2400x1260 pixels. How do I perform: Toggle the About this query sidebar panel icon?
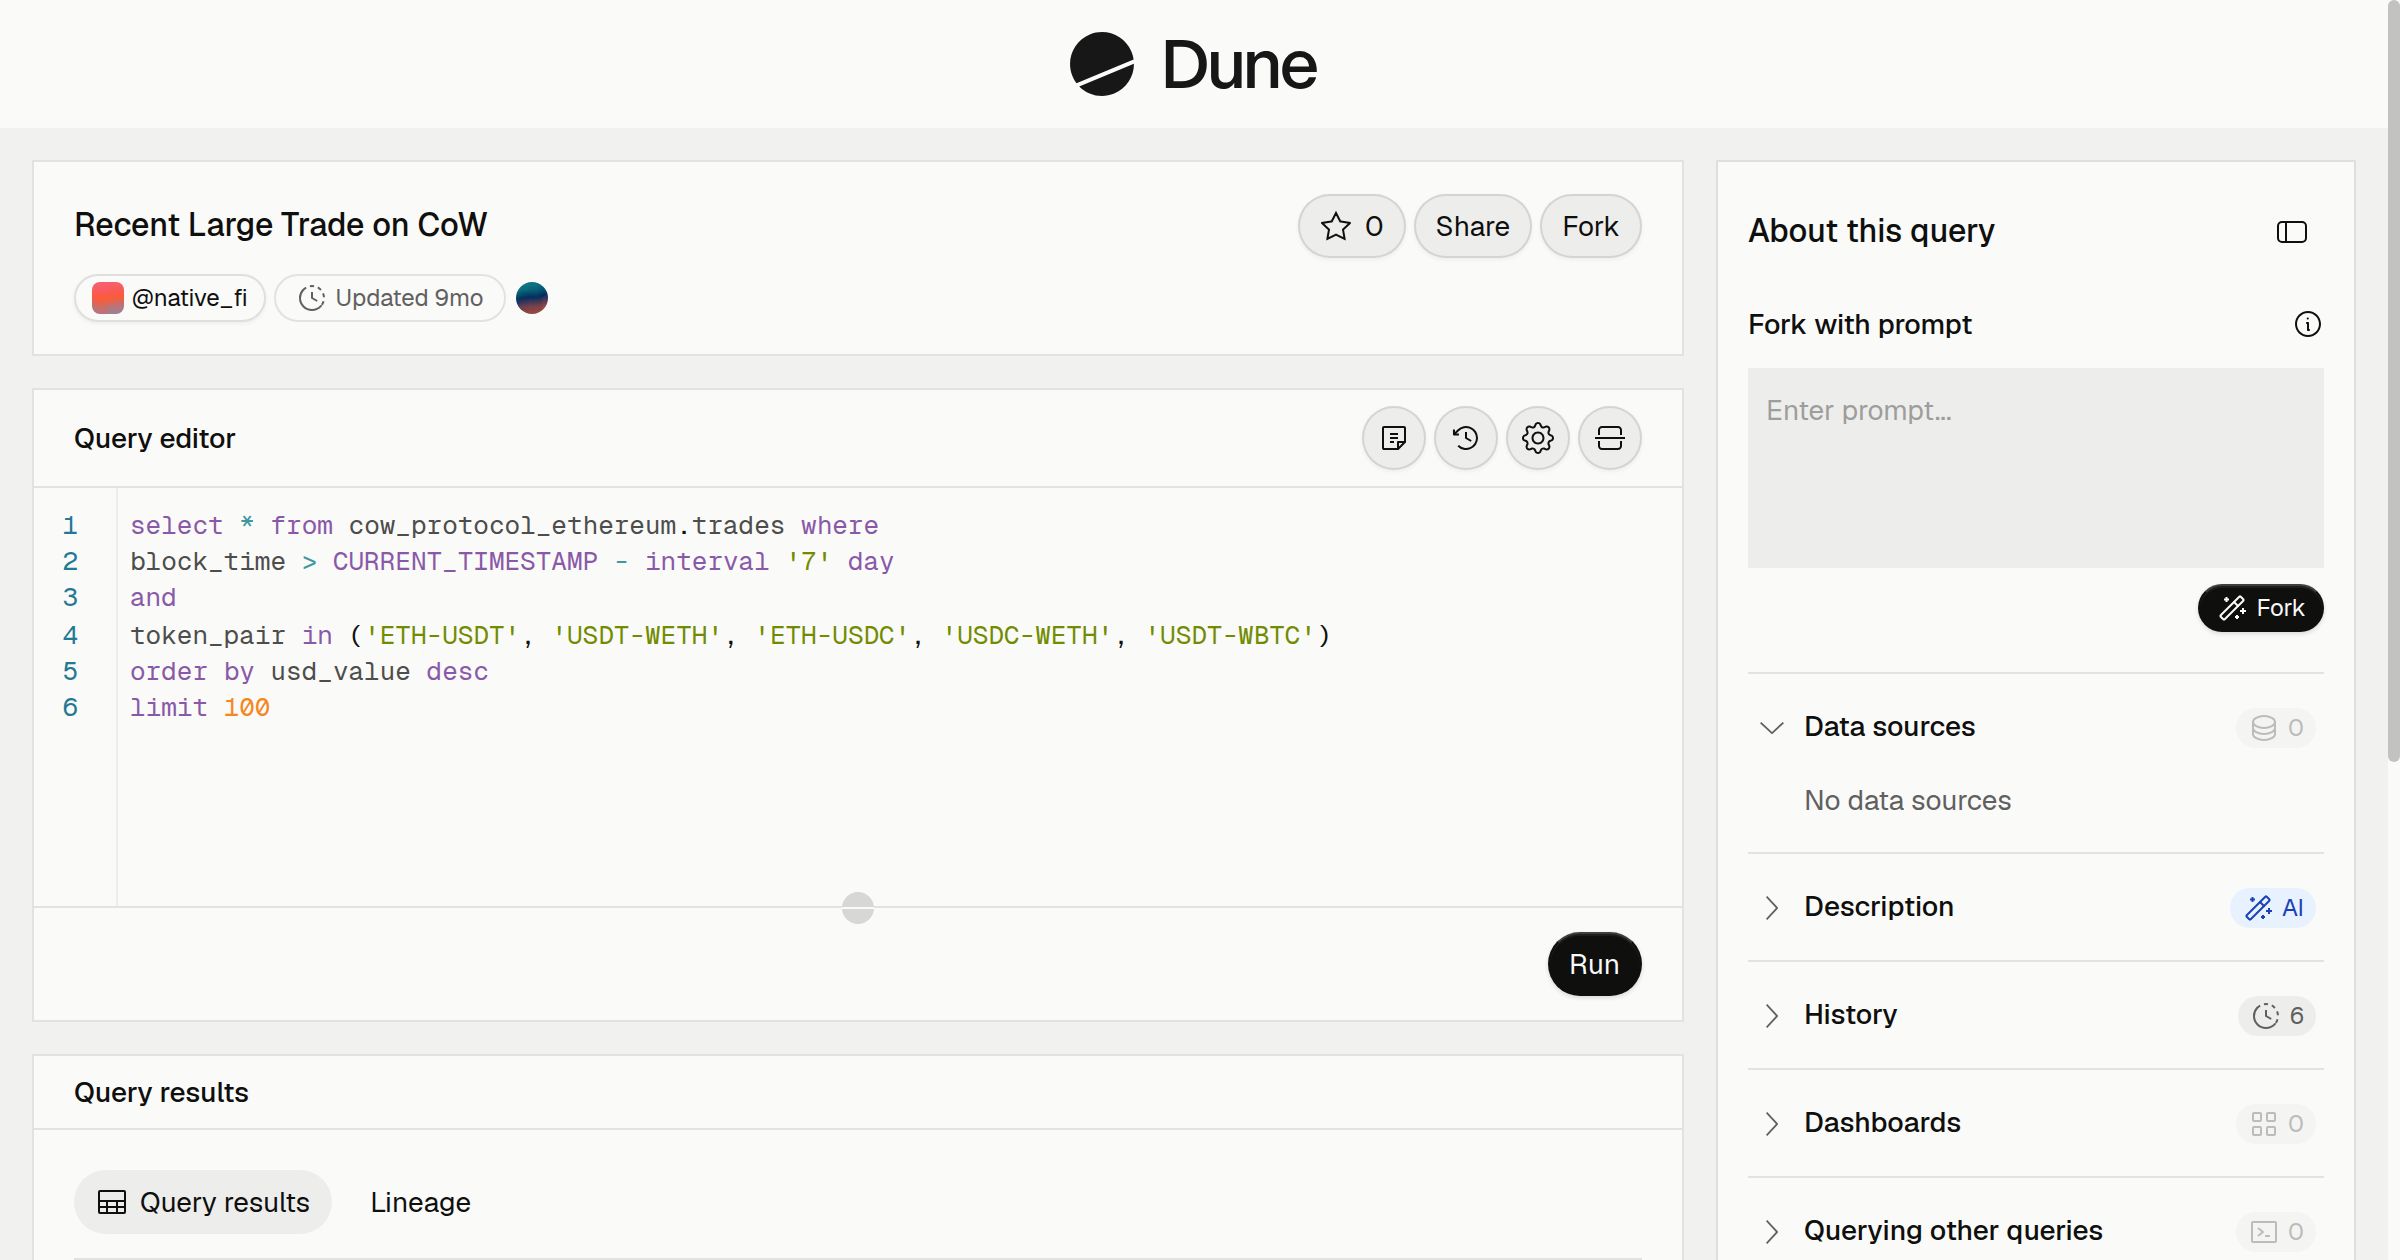[2291, 232]
